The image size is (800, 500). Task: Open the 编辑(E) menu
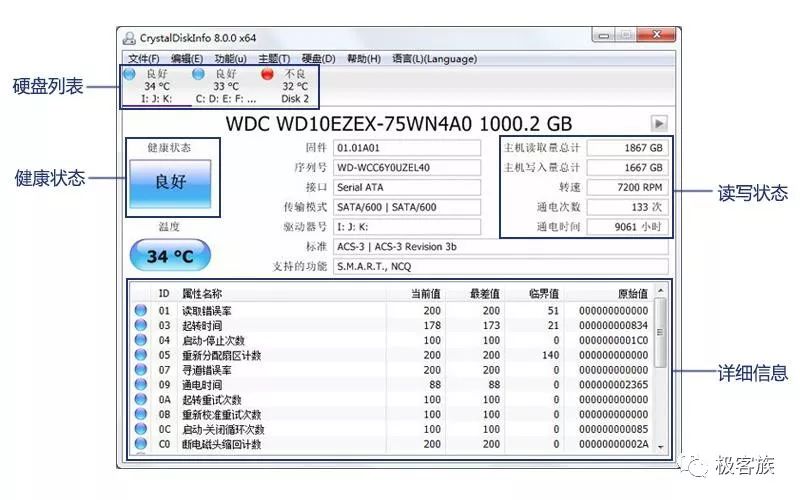(187, 59)
